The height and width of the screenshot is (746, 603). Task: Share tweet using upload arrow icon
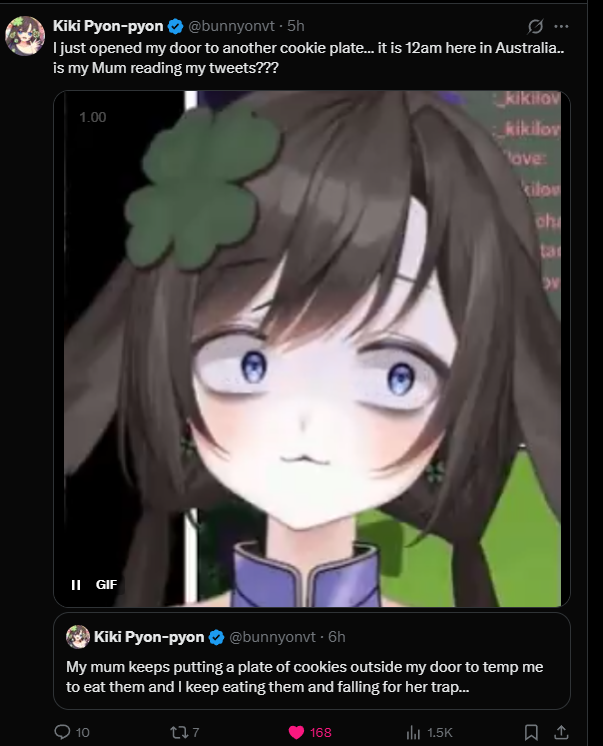562,732
